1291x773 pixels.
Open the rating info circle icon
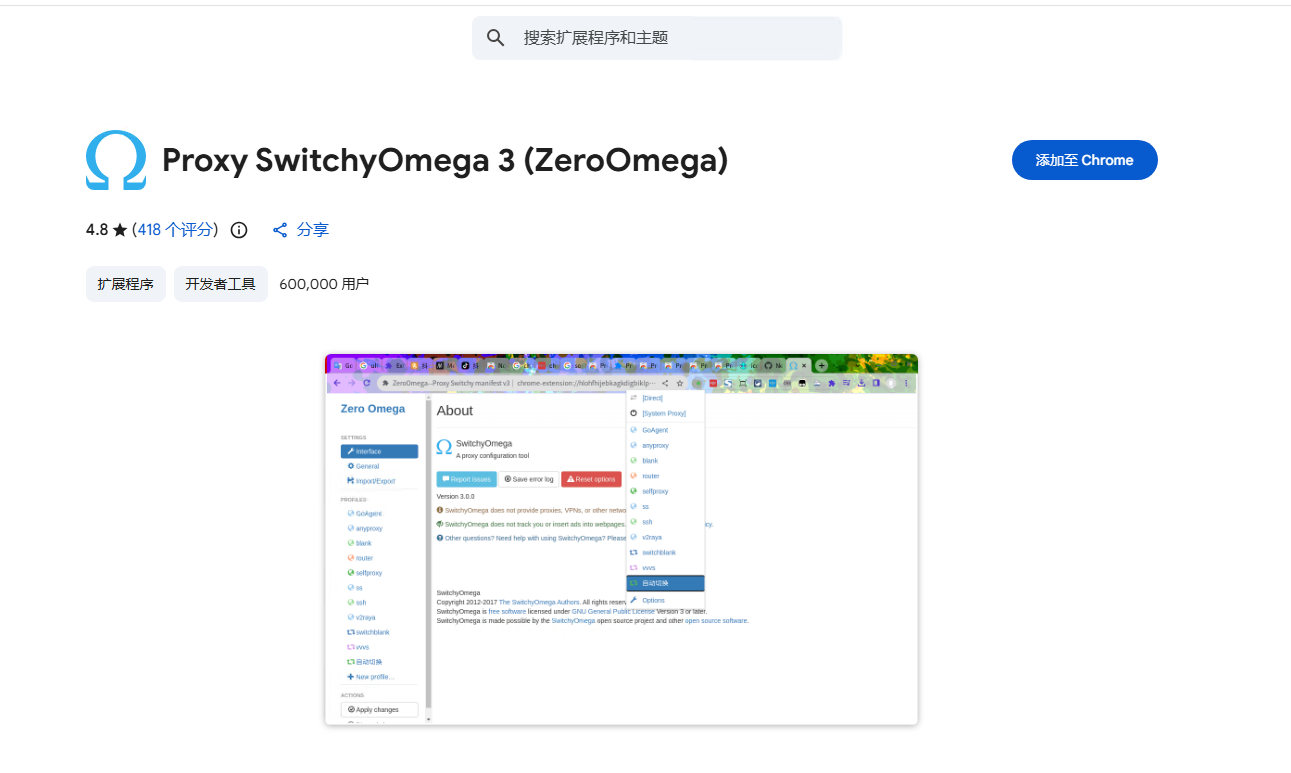pos(239,230)
